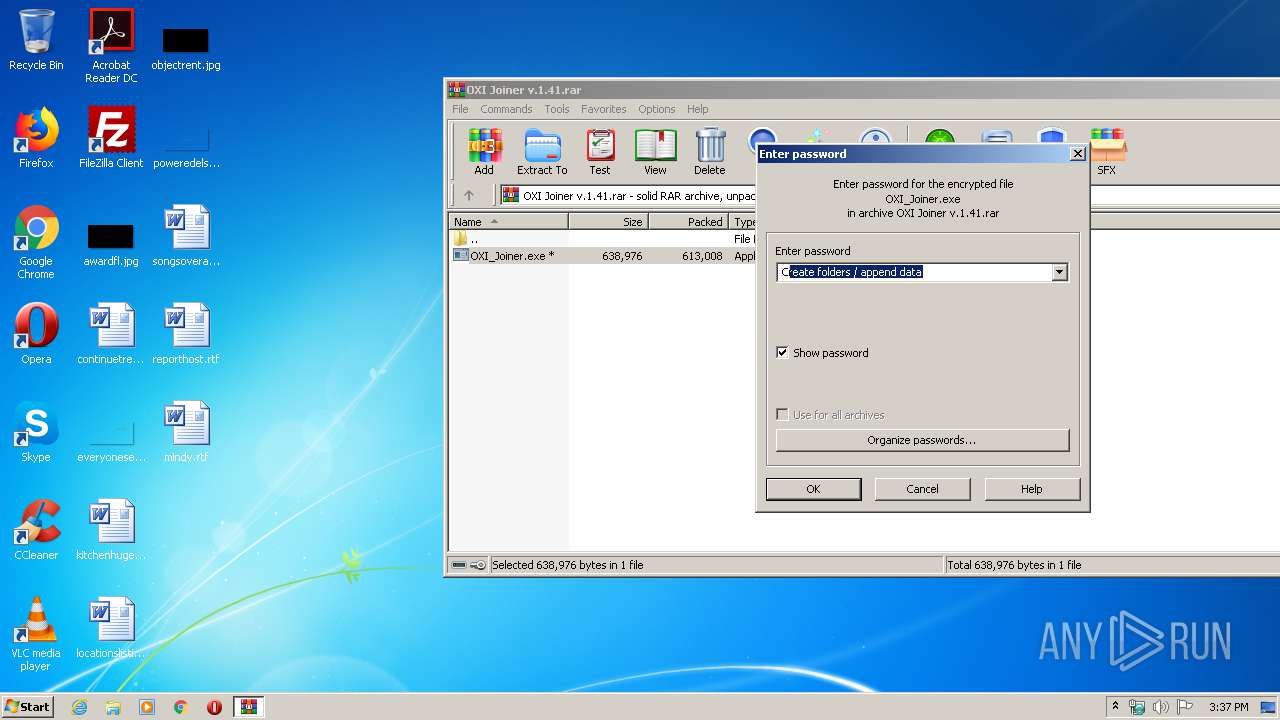
Task: Click Cancel in the password dialog
Action: [922, 489]
